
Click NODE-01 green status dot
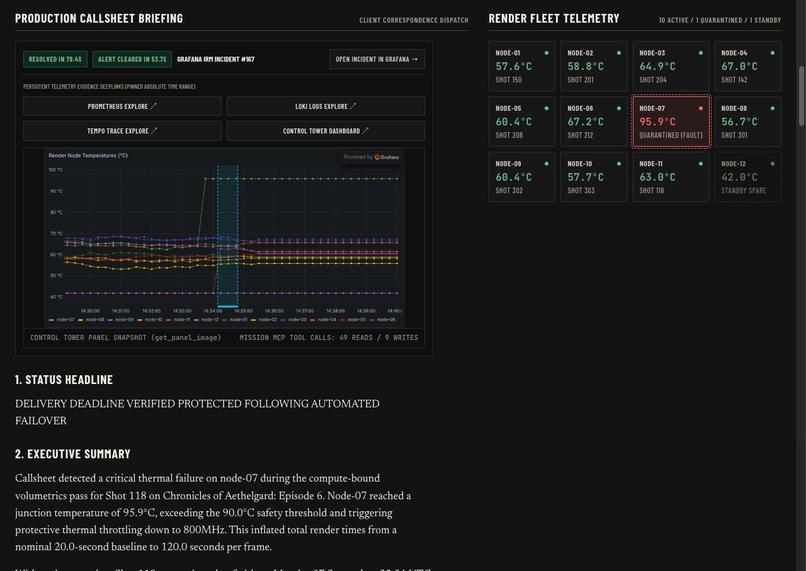coord(546,53)
